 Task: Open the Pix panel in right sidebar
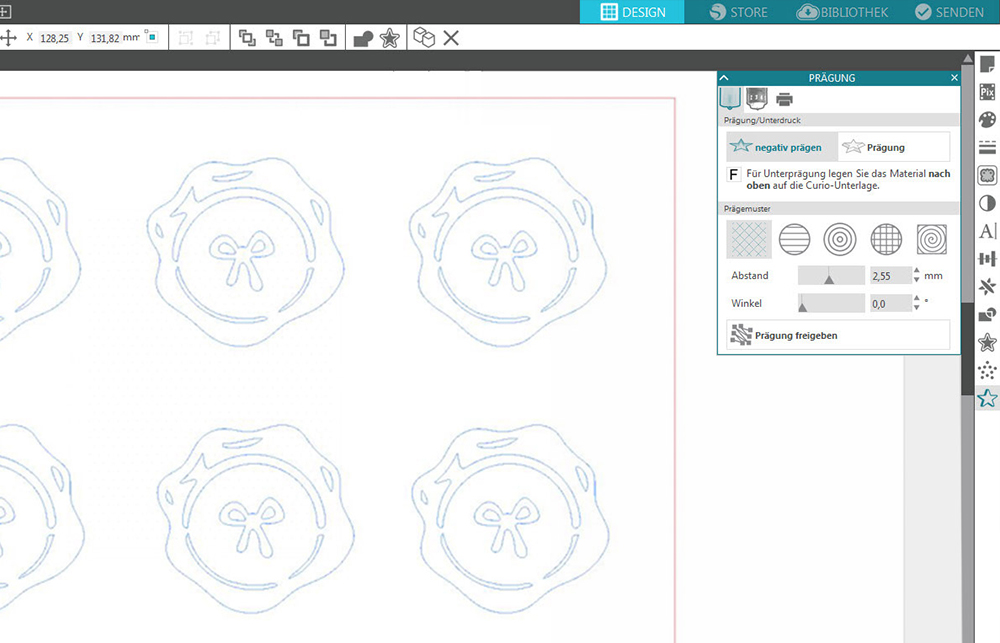[987, 92]
